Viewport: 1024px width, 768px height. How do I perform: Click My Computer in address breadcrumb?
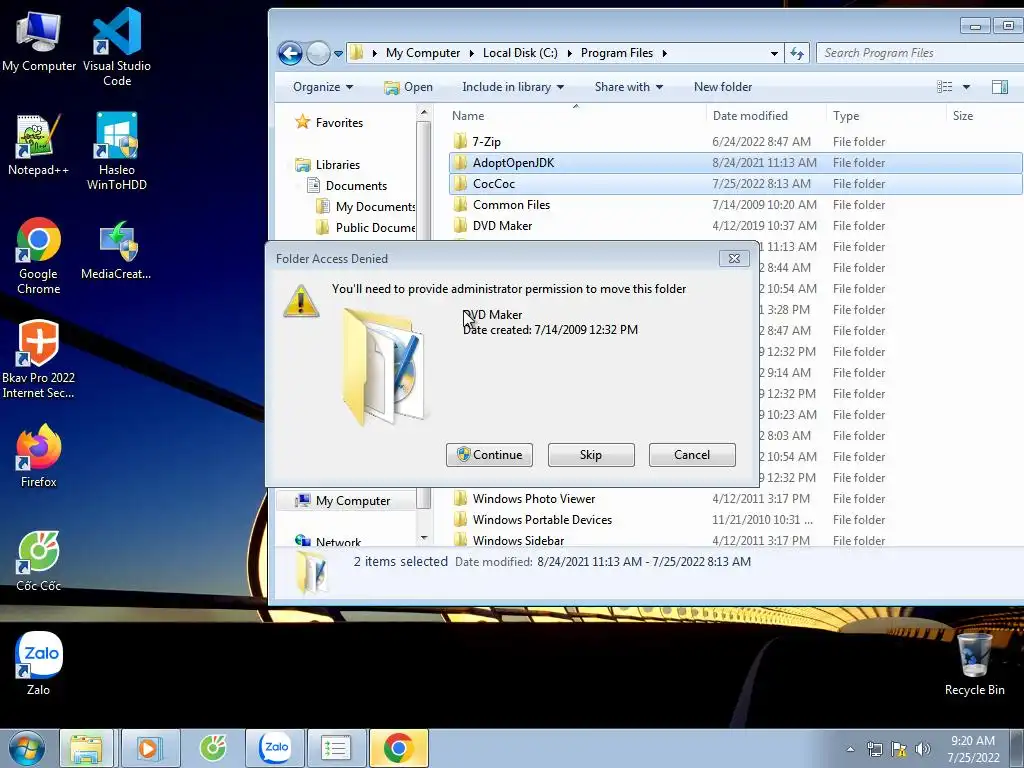pyautogui.click(x=423, y=53)
